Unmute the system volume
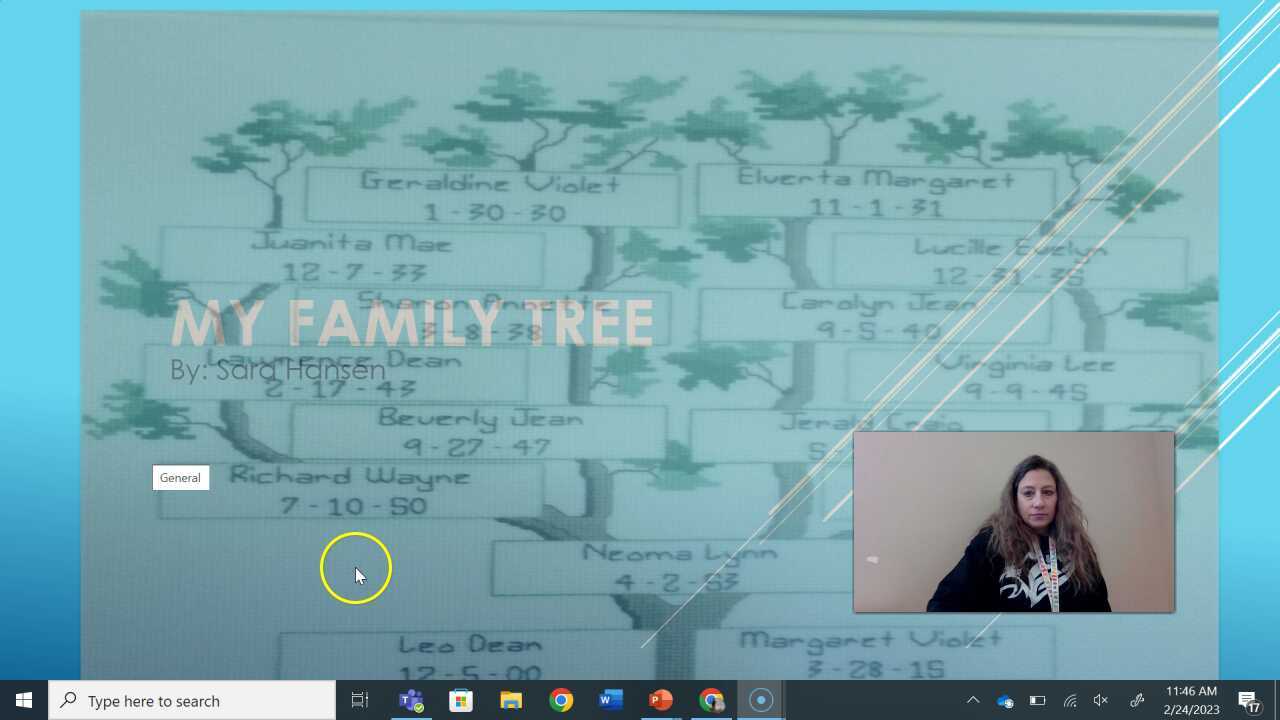Screen dimensions: 1280x720 pos(1101,700)
